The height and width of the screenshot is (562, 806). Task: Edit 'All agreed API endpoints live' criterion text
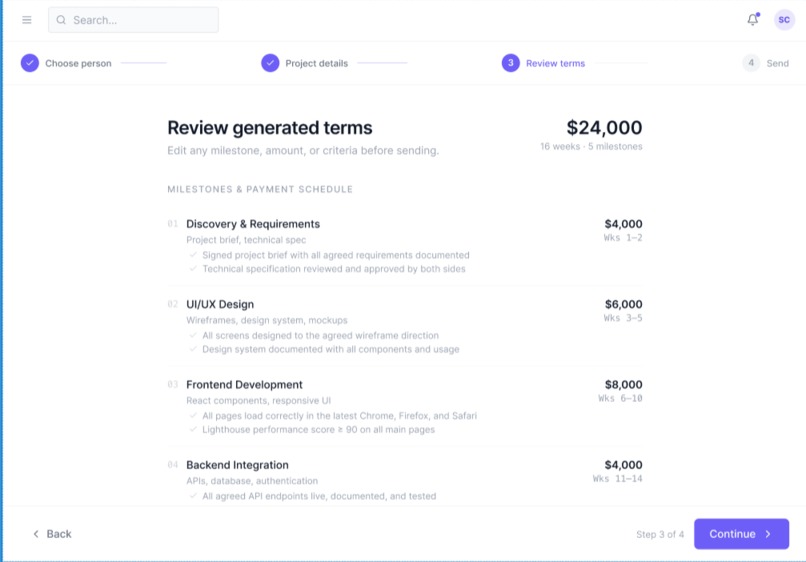(x=319, y=496)
